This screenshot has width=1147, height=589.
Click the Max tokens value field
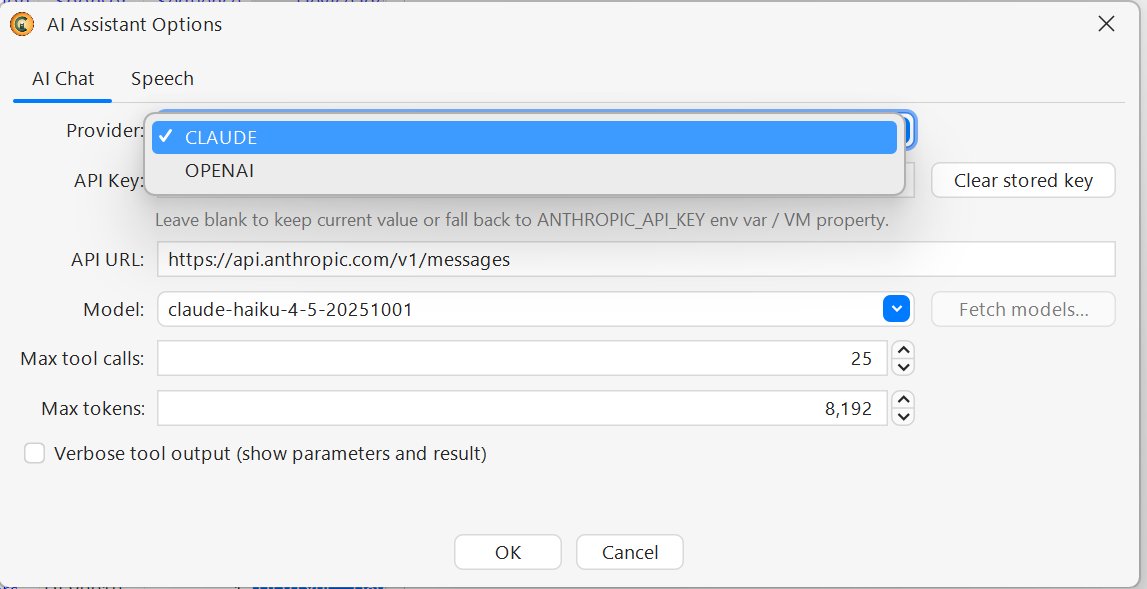522,408
